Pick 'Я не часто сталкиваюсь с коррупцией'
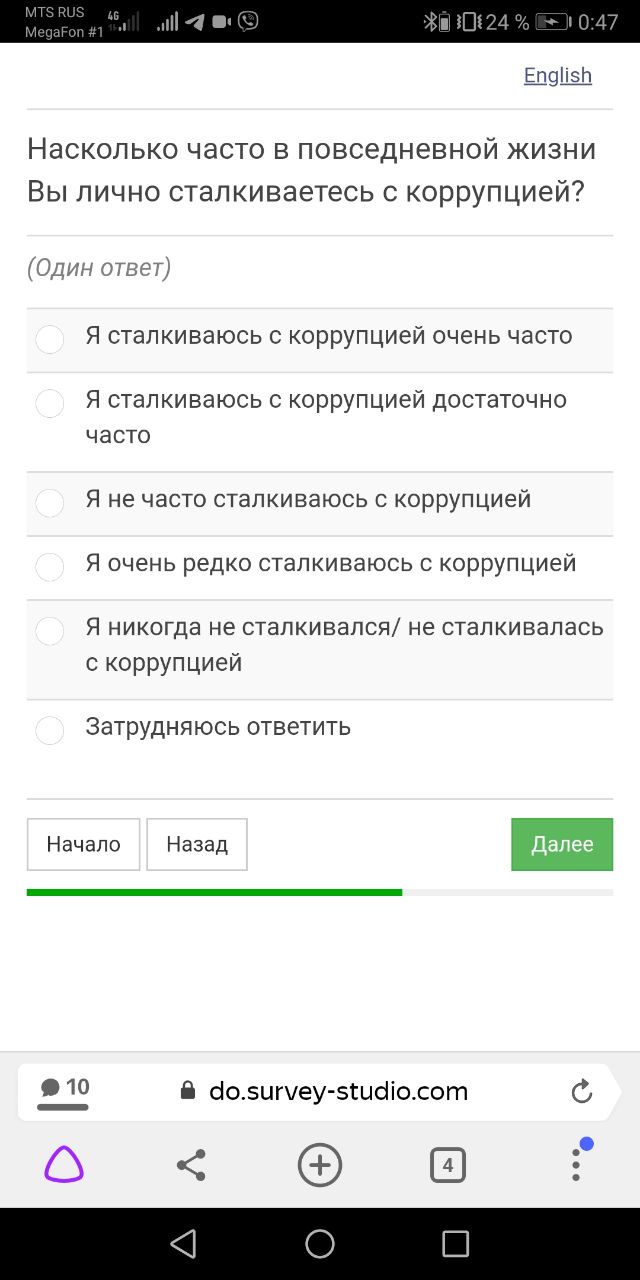The height and width of the screenshot is (1280, 640). 50,503
